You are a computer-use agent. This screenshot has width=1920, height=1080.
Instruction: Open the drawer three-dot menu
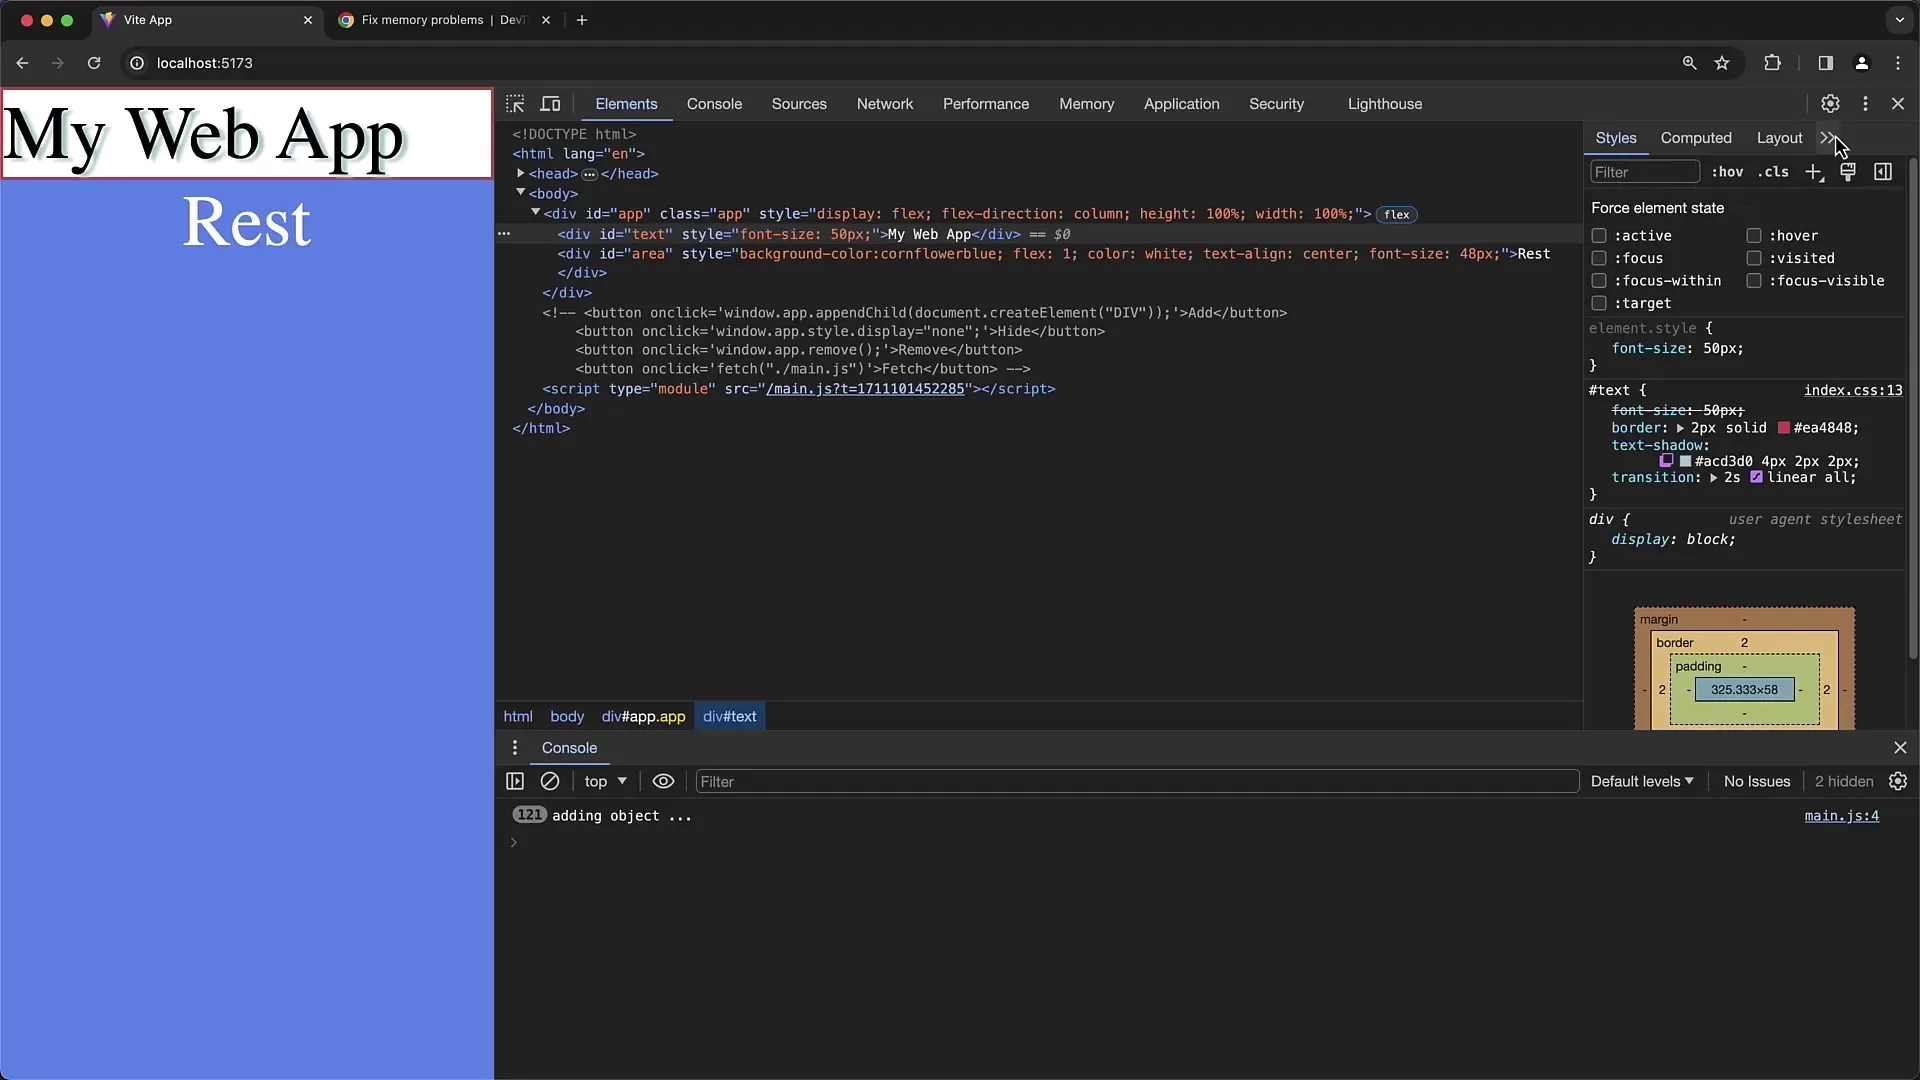coord(515,748)
